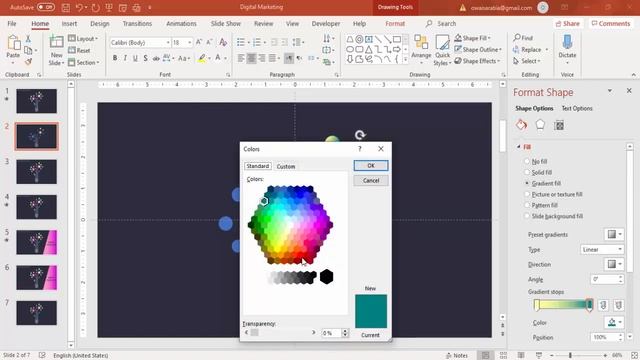Select slide 7 thumbnail
Viewport: 640px width, 360px height.
coord(36,313)
